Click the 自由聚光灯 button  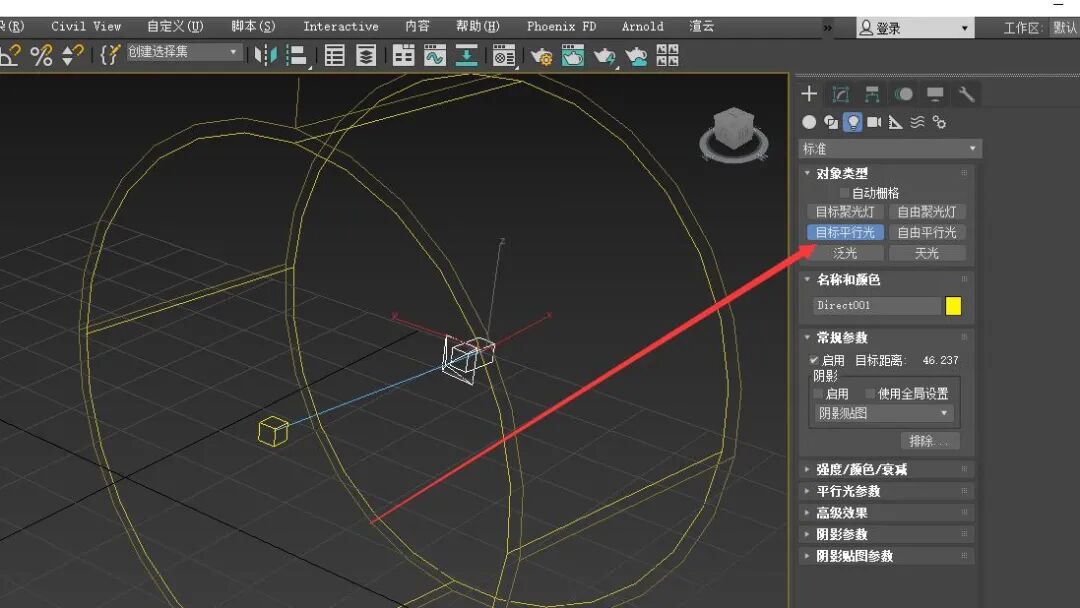[927, 212]
